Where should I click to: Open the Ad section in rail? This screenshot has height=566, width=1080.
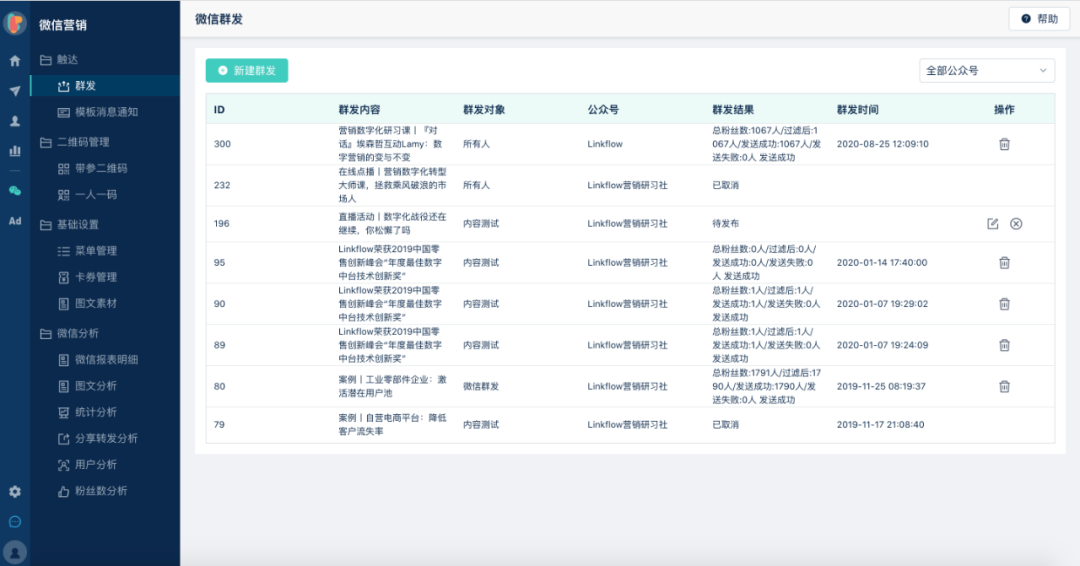click(x=14, y=221)
